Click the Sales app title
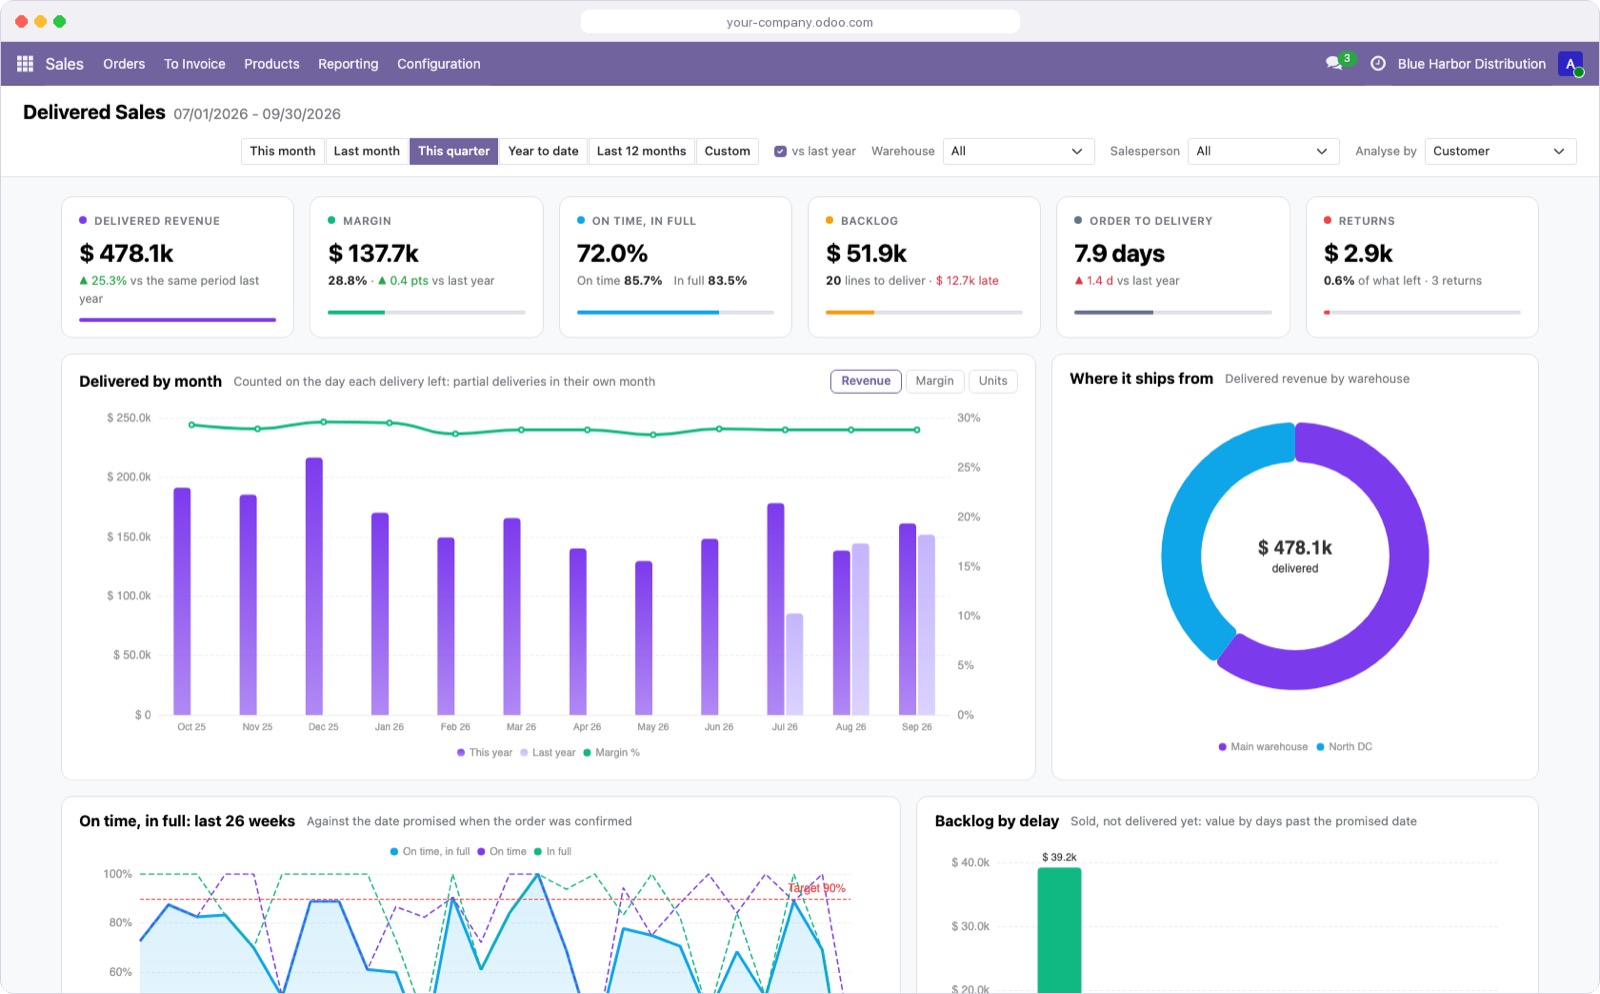Viewport: 1600px width, 994px height. (64, 64)
